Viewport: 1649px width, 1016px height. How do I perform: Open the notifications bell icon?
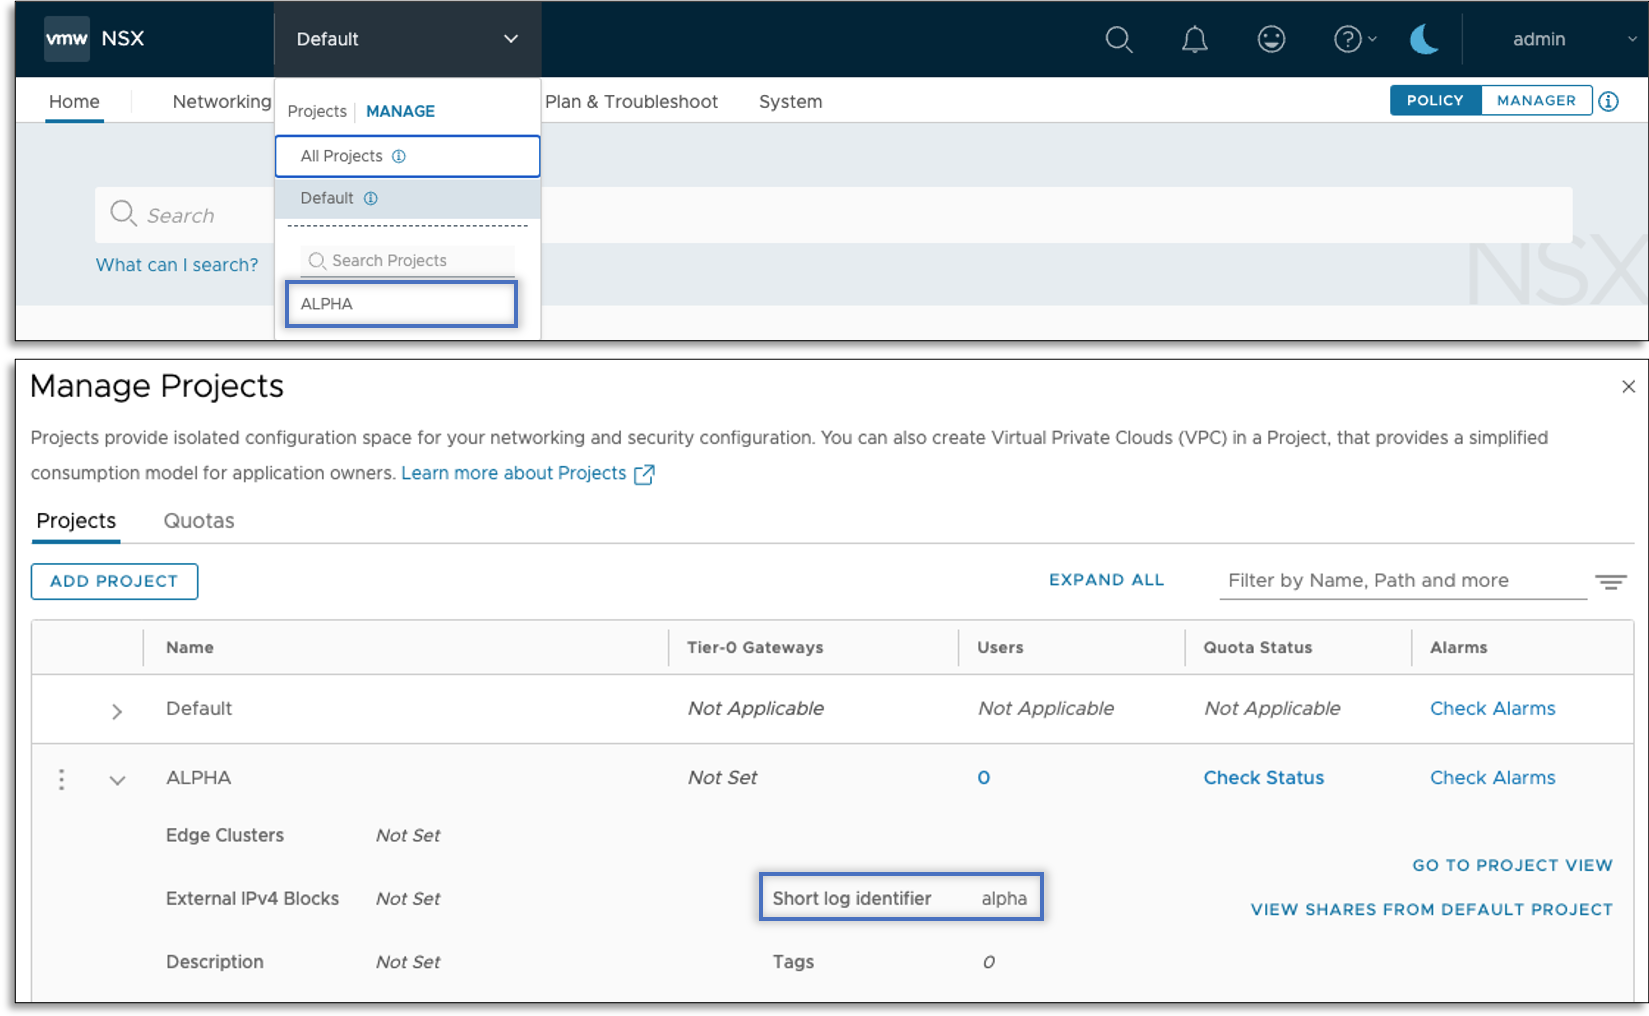tap(1194, 40)
